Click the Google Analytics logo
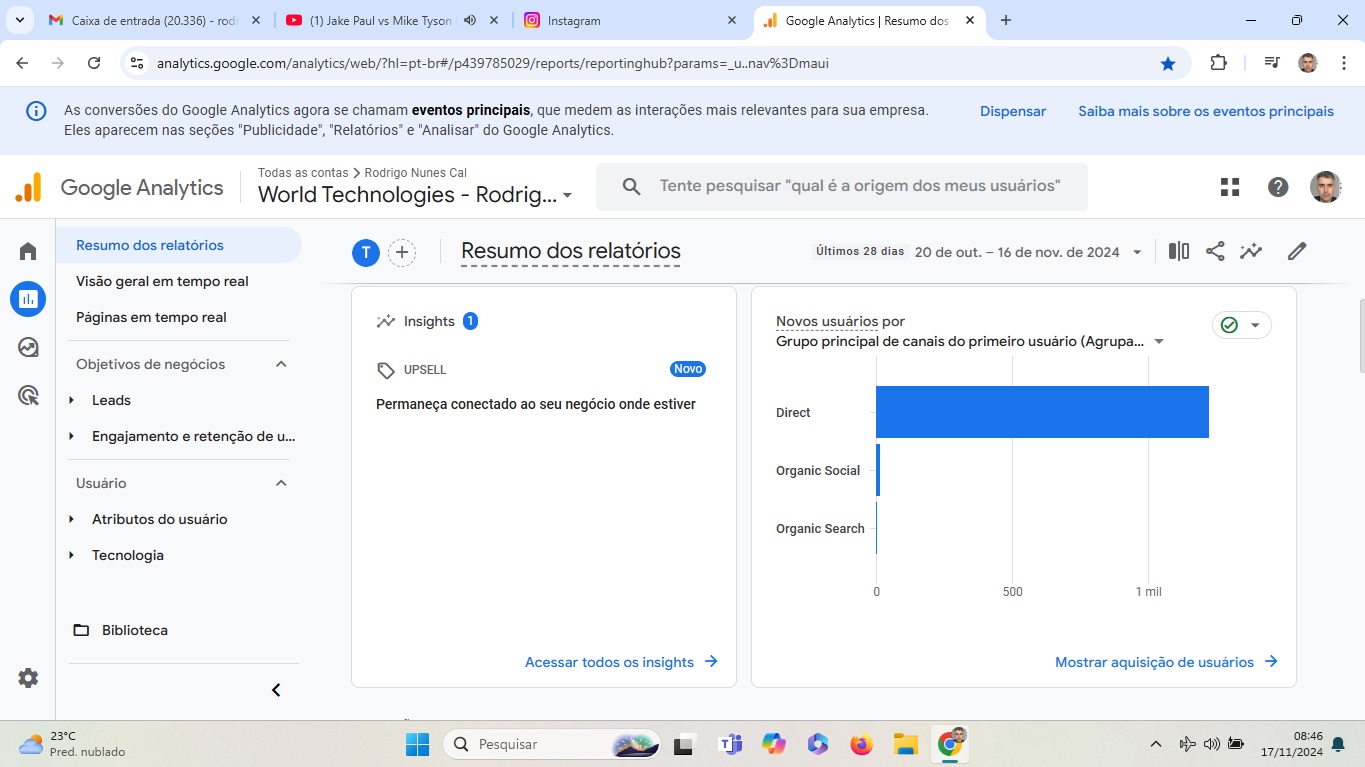 point(120,187)
